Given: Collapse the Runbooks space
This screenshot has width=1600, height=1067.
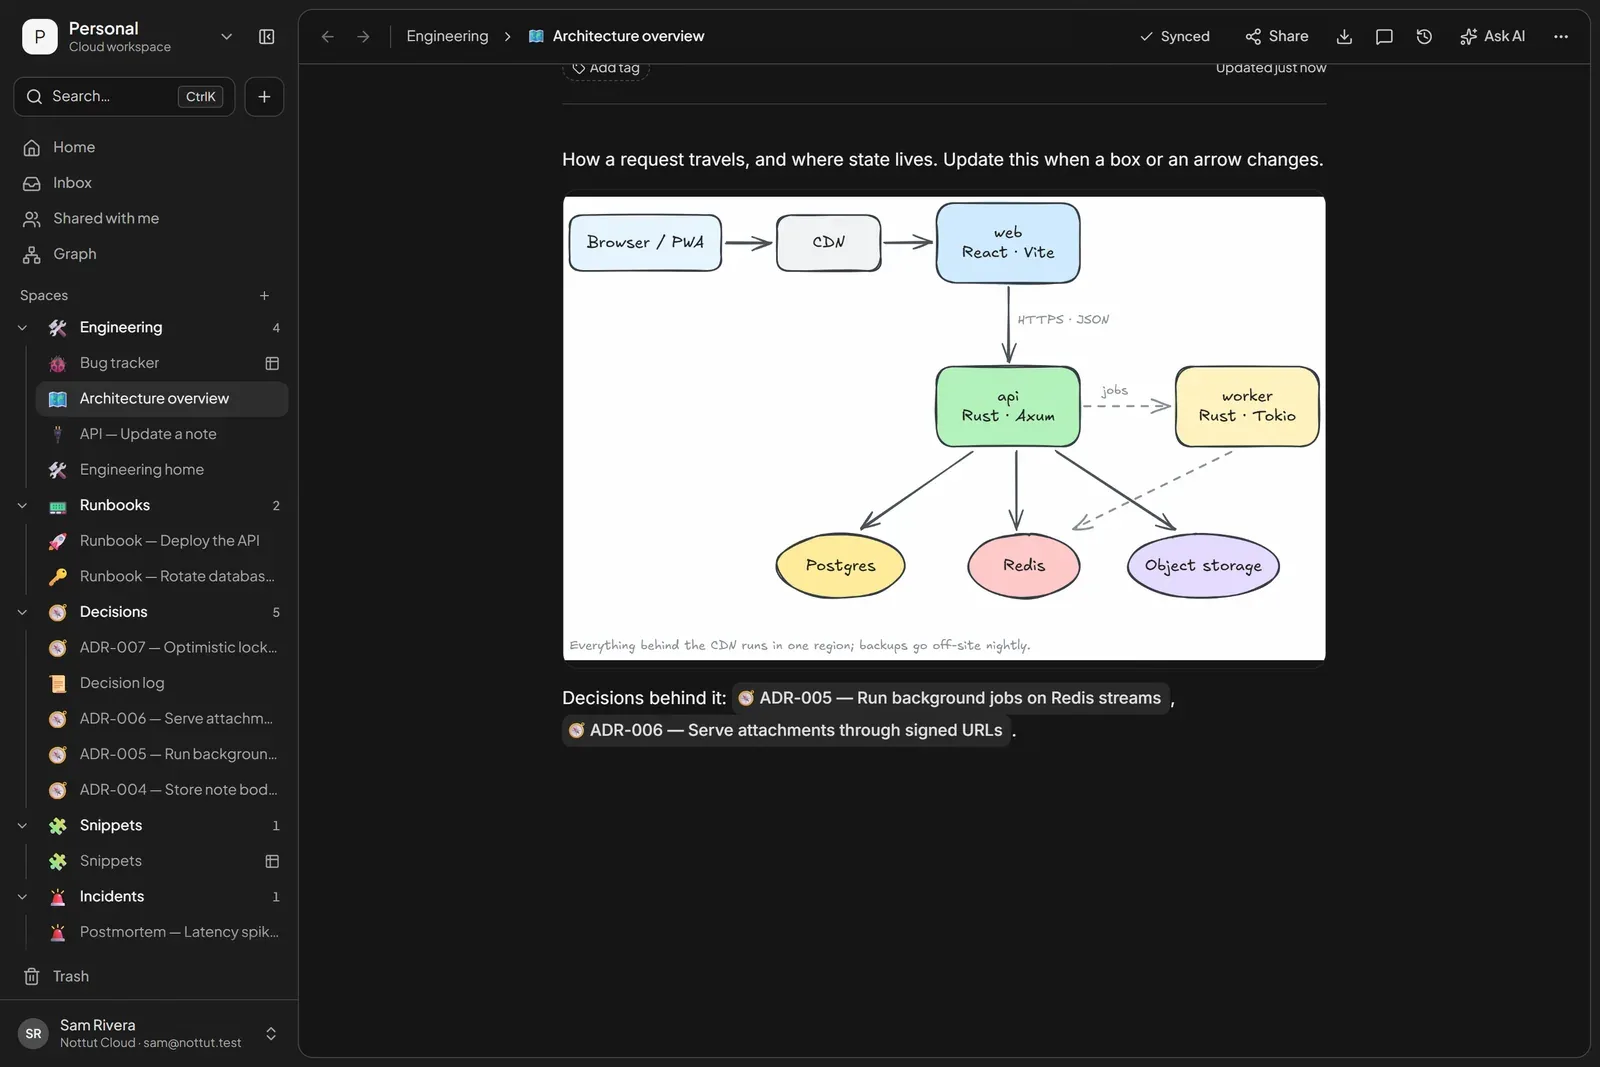Looking at the screenshot, I should [x=22, y=506].
